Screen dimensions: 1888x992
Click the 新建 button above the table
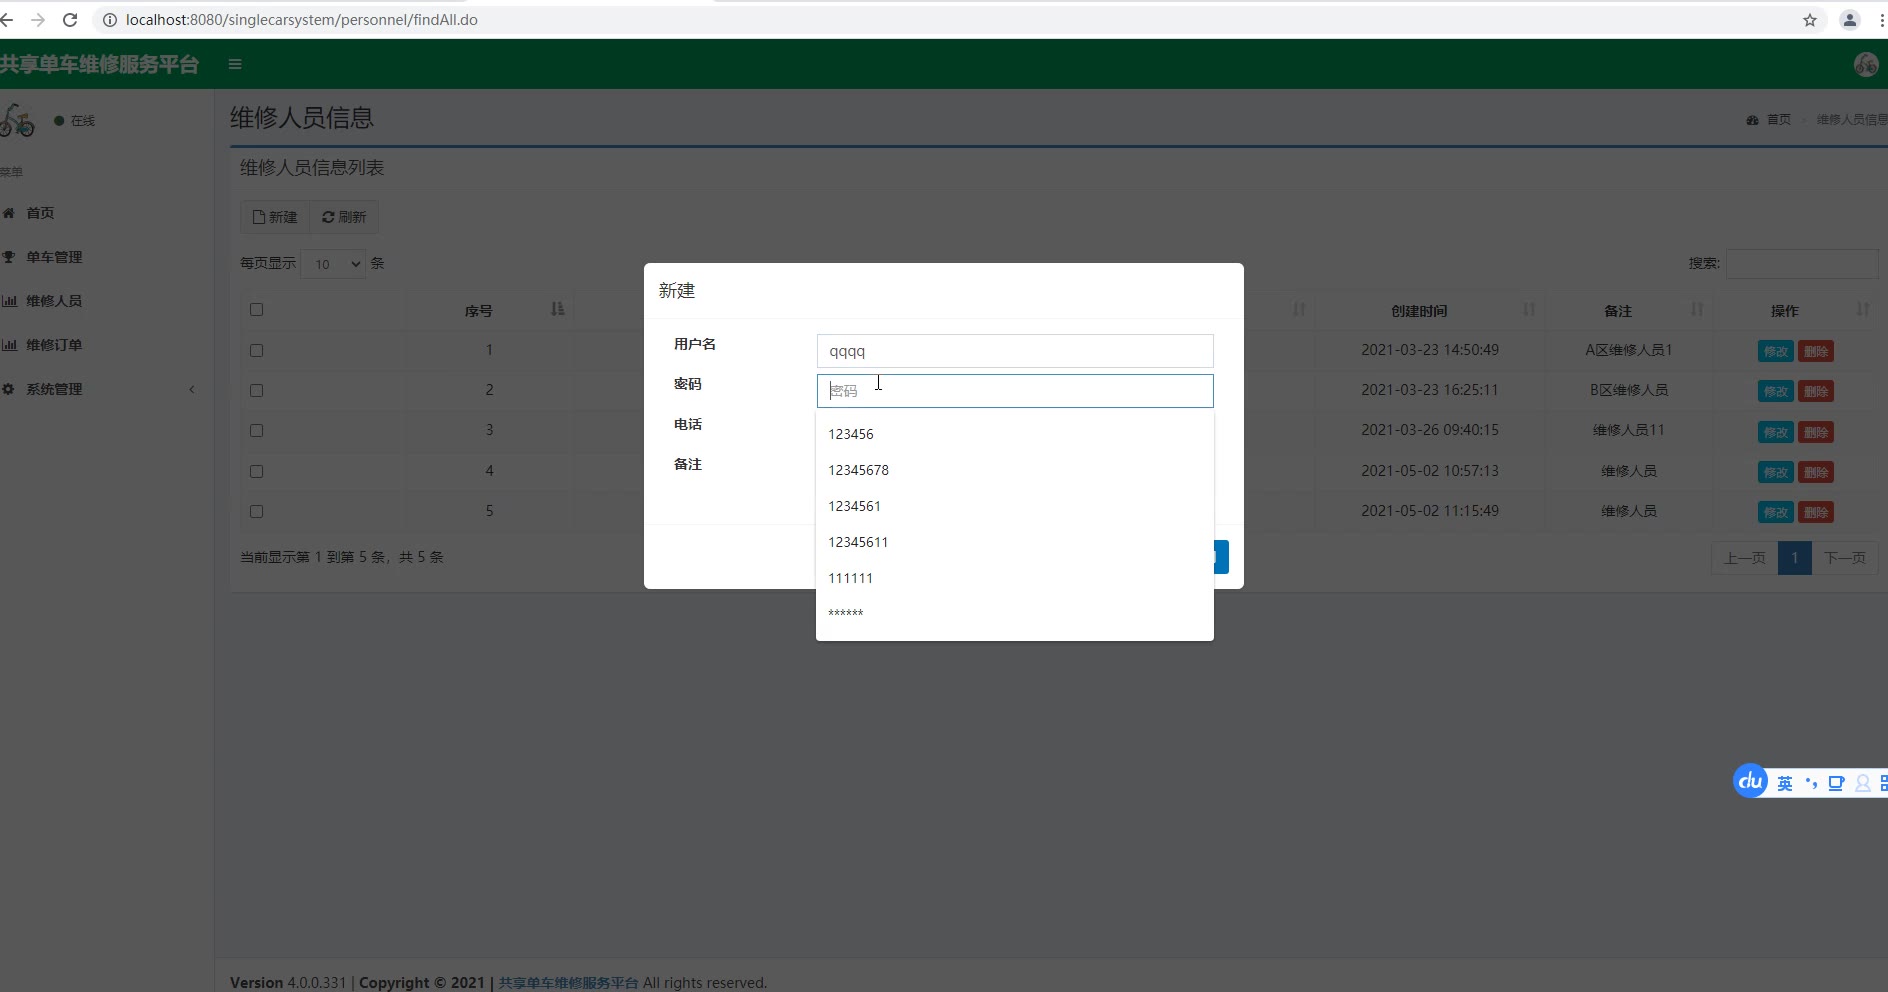275,217
